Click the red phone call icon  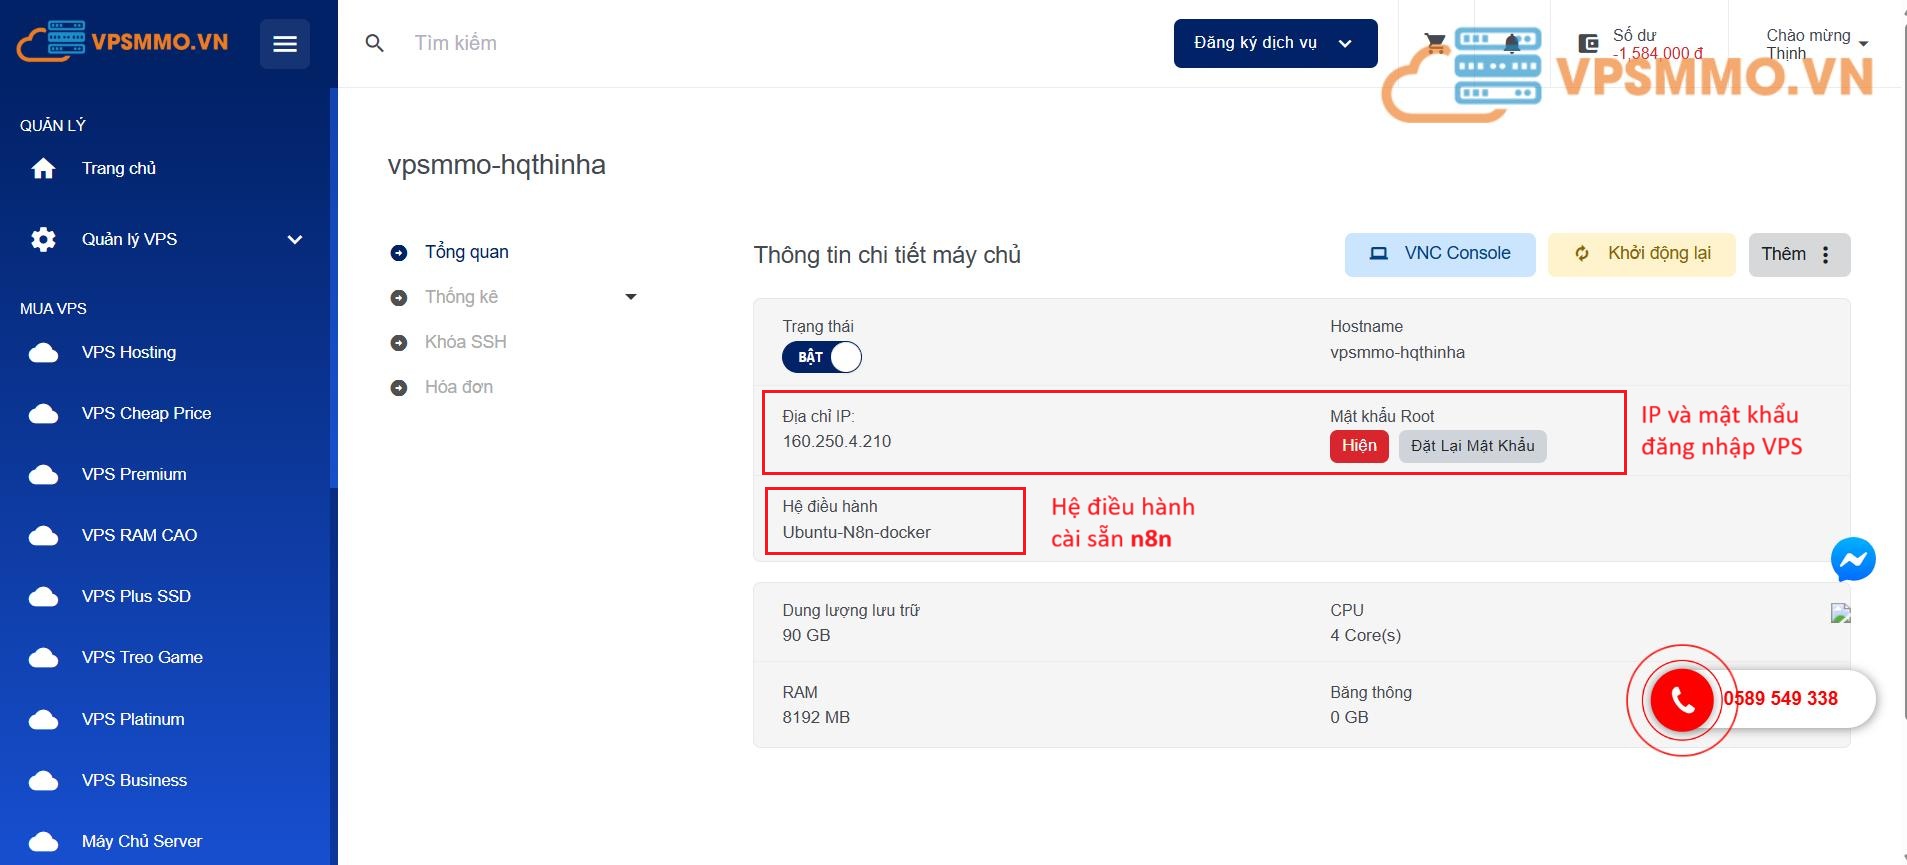(x=1682, y=700)
